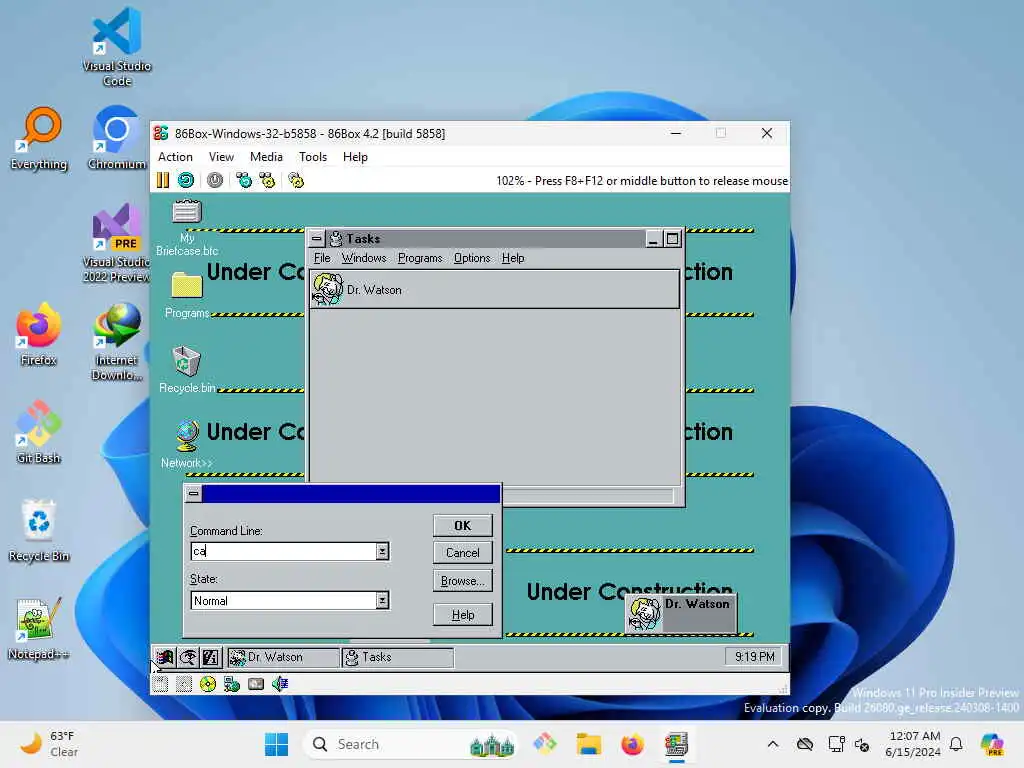
Task: Click Cancel in the Run dialog
Action: tap(462, 552)
